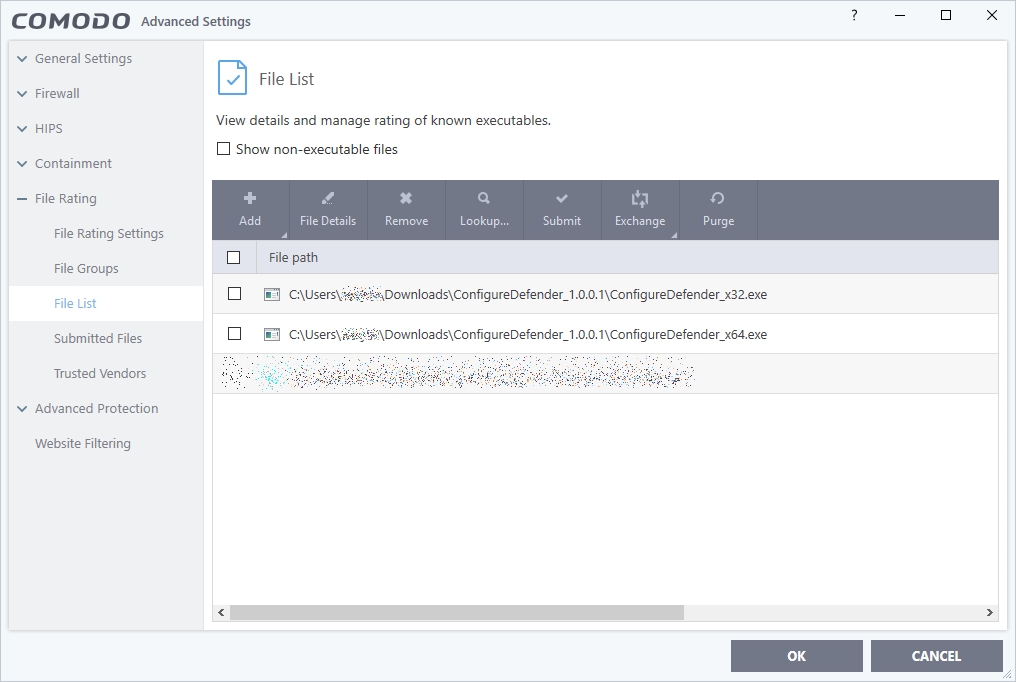1016x682 pixels.
Task: Click the OK button
Action: pyautogui.click(x=796, y=656)
